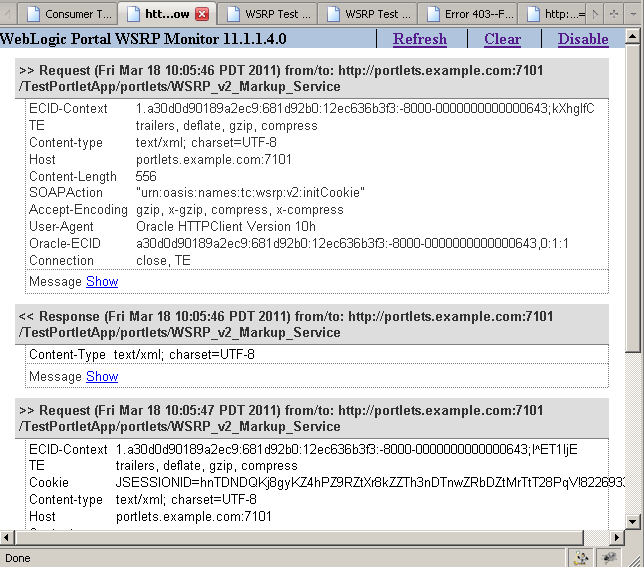Screen dimensions: 644x567
Task: Click the Request 10:05:47 header
Action: tap(312, 418)
